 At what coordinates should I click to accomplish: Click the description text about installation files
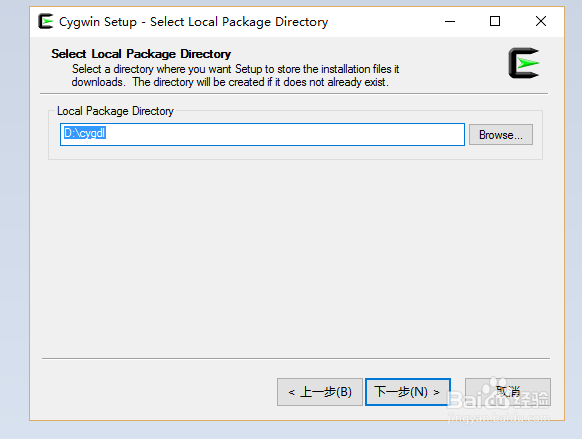[x=235, y=75]
